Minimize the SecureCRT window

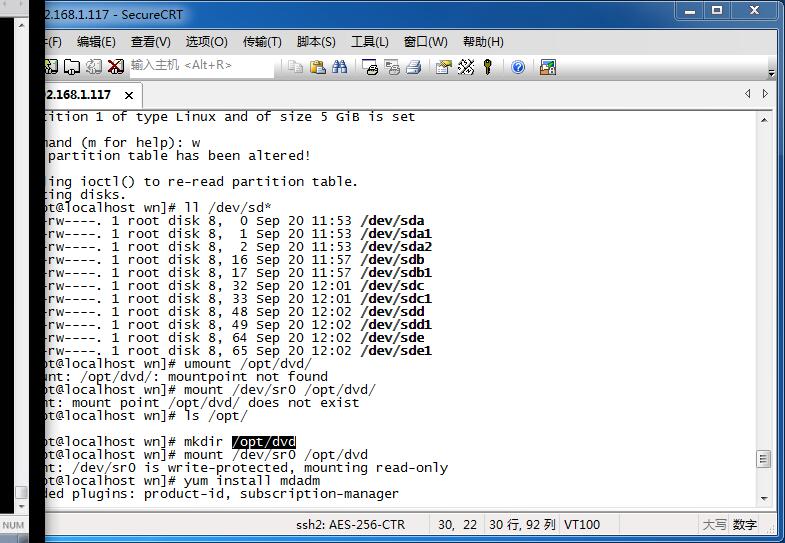[690, 11]
